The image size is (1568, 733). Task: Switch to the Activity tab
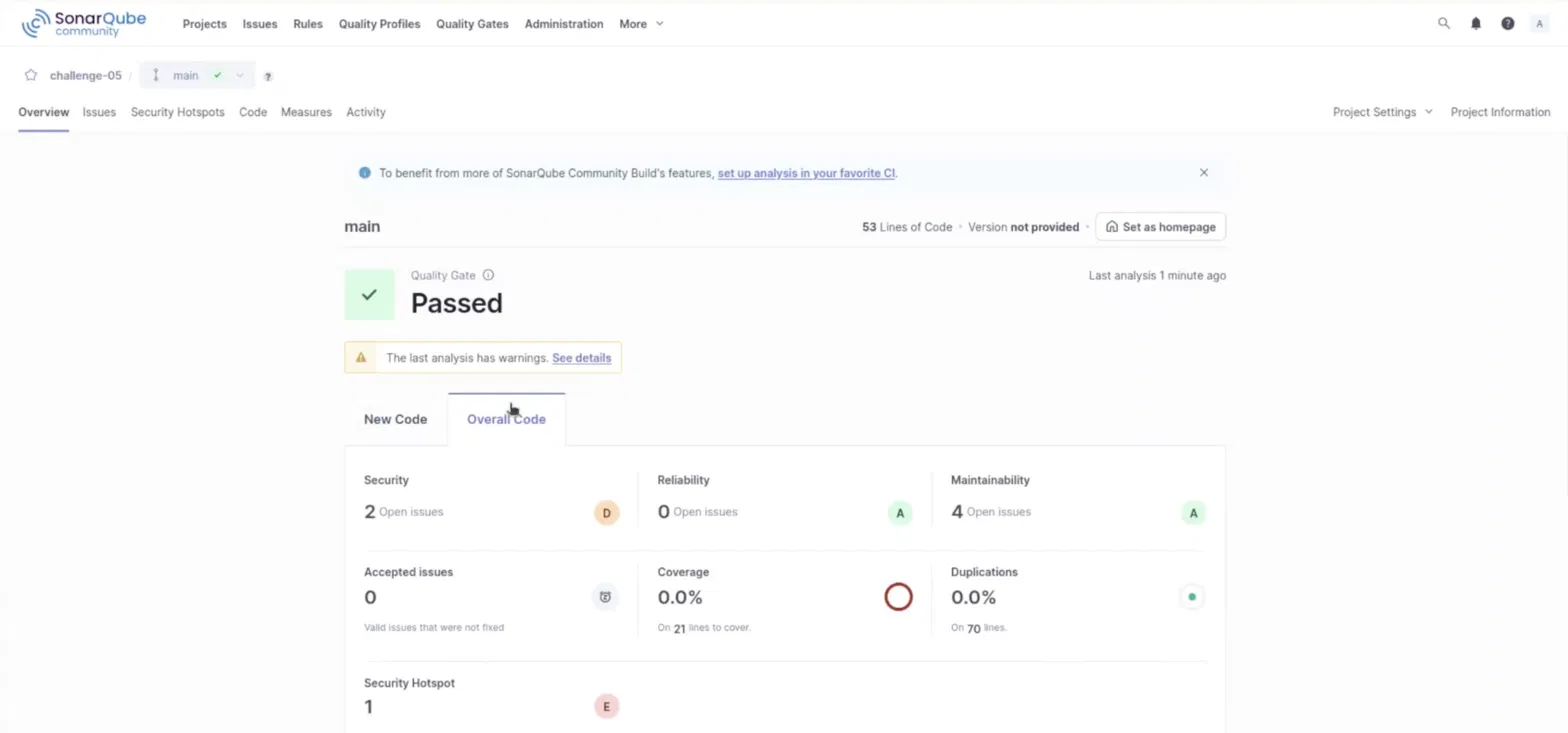pyautogui.click(x=366, y=112)
